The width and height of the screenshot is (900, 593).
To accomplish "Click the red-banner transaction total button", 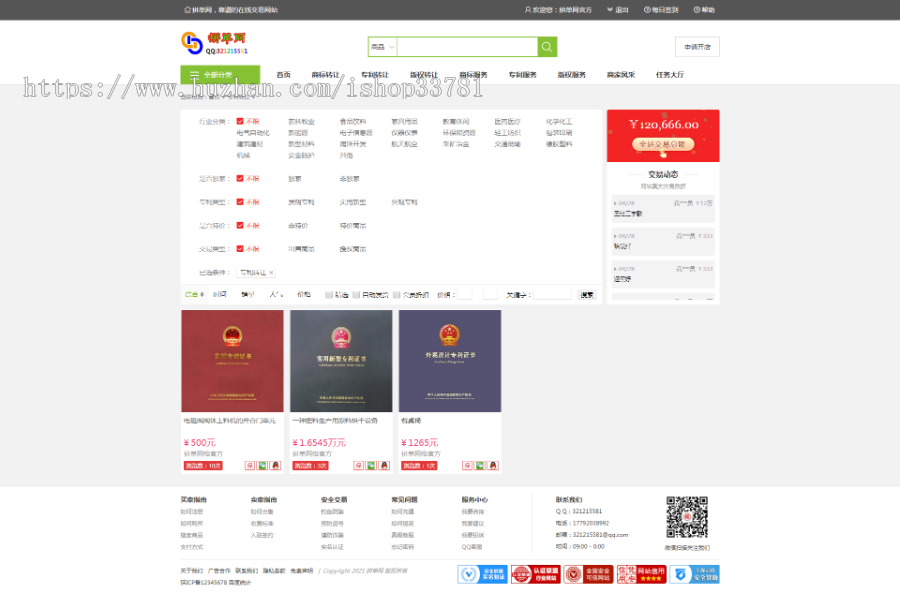I will click(x=663, y=144).
